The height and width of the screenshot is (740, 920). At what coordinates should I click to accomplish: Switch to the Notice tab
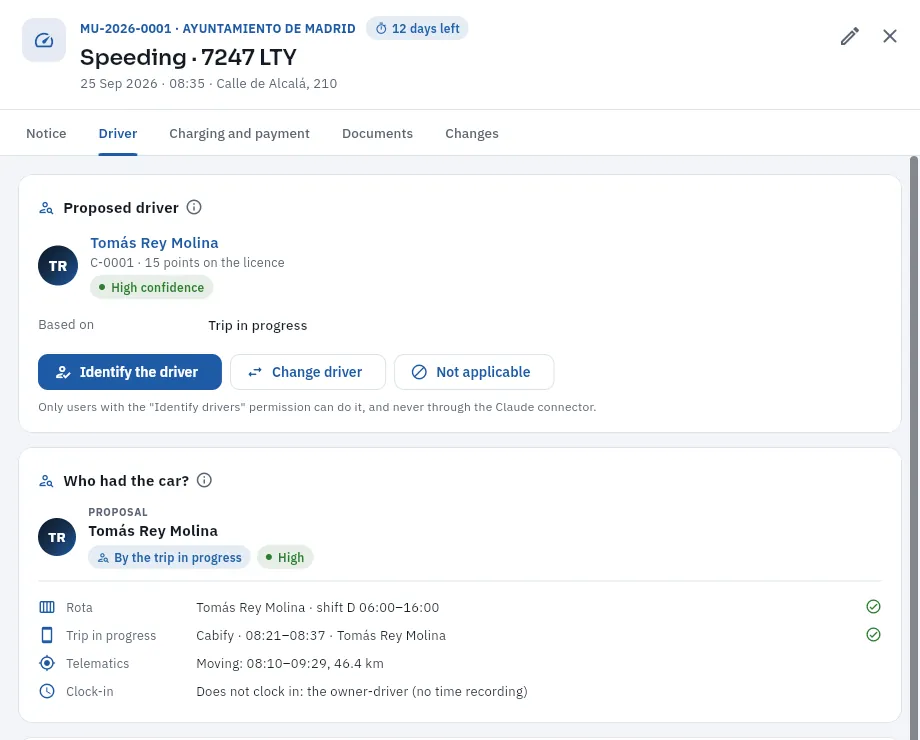[x=46, y=134]
